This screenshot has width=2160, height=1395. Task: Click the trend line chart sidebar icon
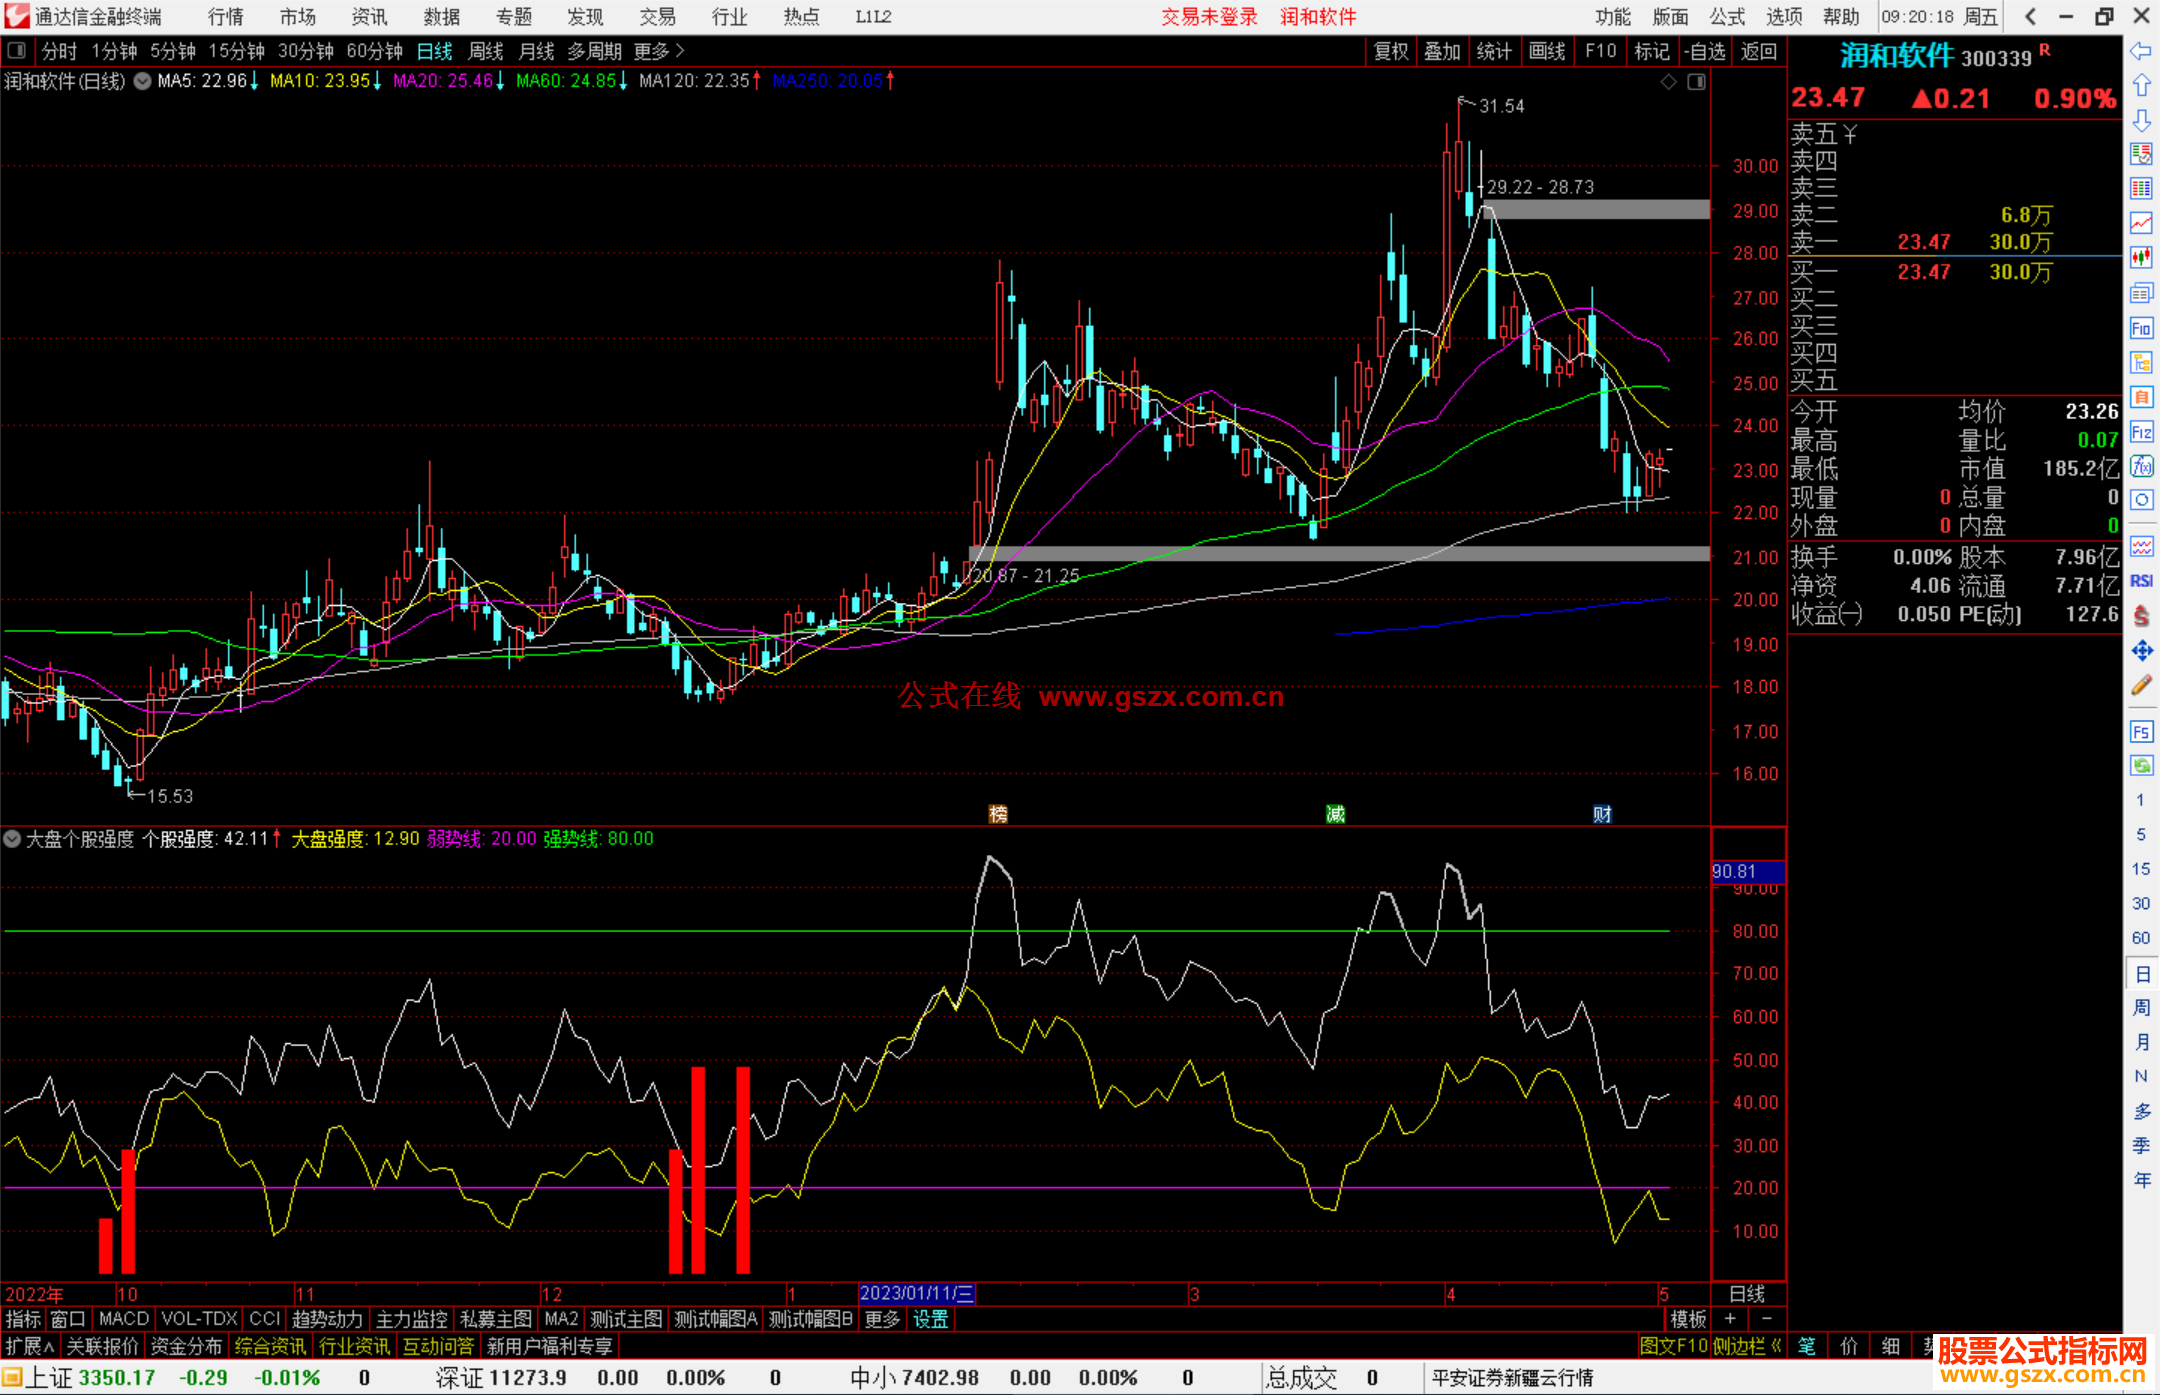(x=2141, y=223)
